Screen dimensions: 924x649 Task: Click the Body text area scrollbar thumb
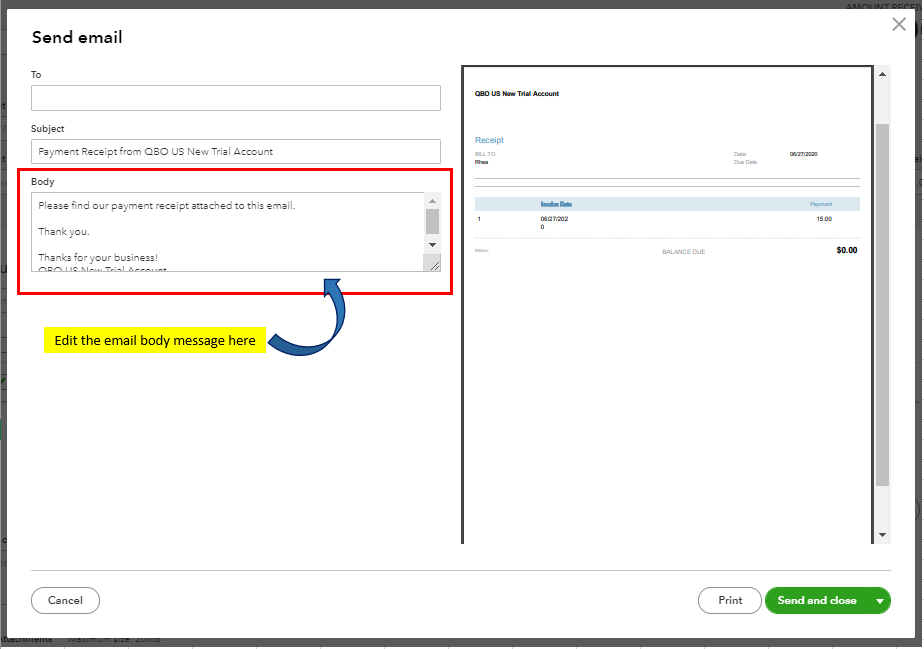point(432,222)
